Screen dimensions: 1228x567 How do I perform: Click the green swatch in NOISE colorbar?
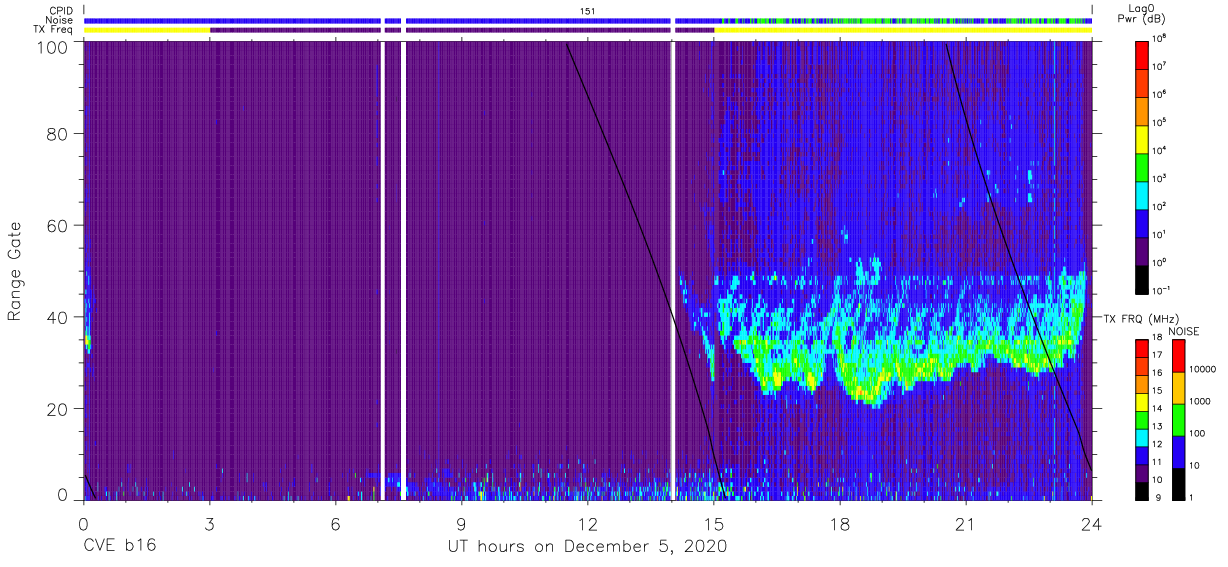[x=1177, y=419]
